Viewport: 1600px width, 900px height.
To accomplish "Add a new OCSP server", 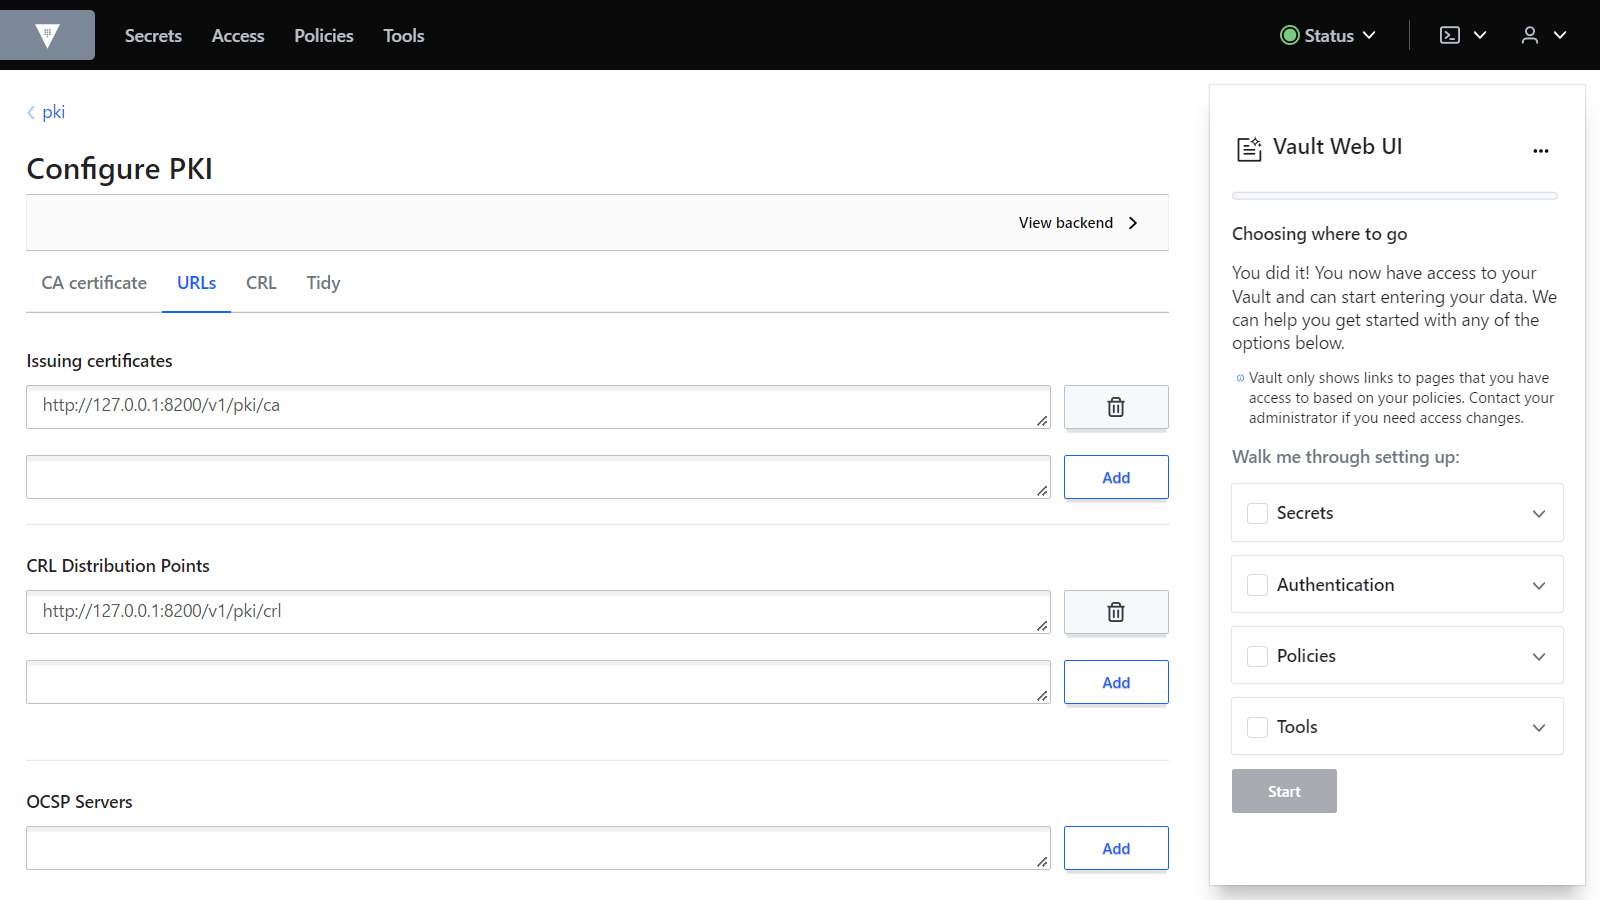I will click(x=1116, y=848).
